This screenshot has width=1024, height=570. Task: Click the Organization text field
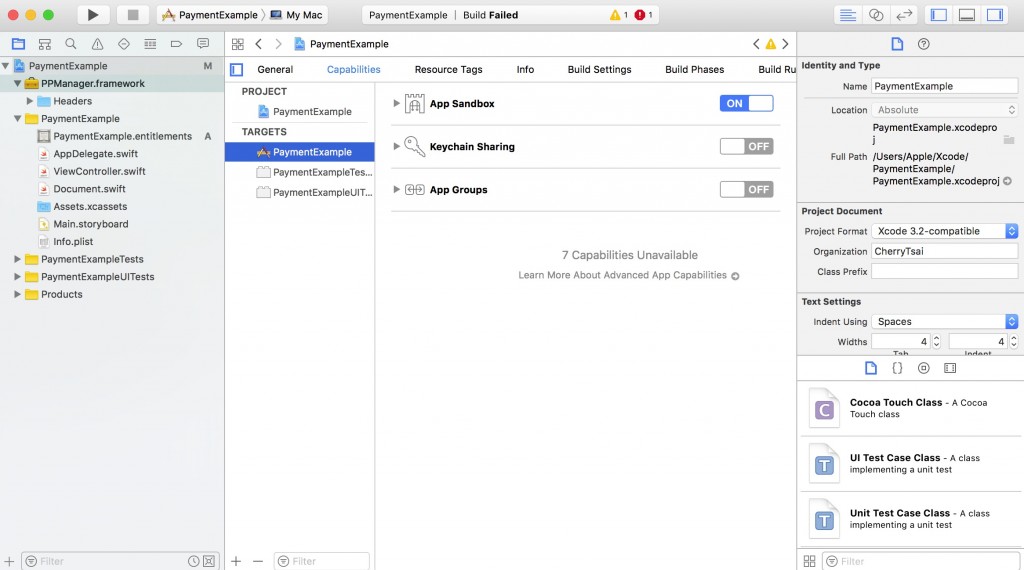(944, 251)
